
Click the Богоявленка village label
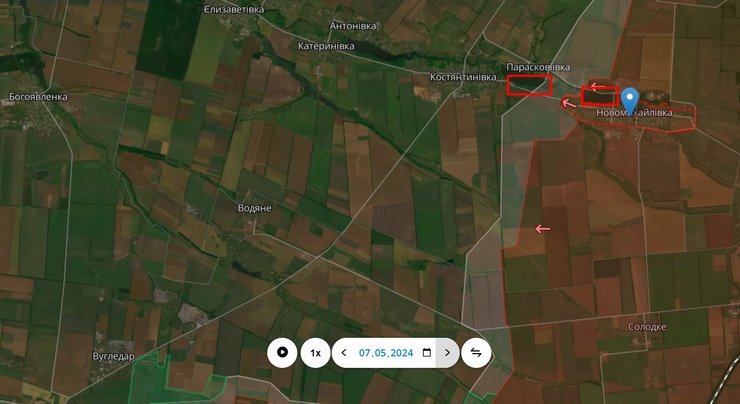click(x=37, y=97)
